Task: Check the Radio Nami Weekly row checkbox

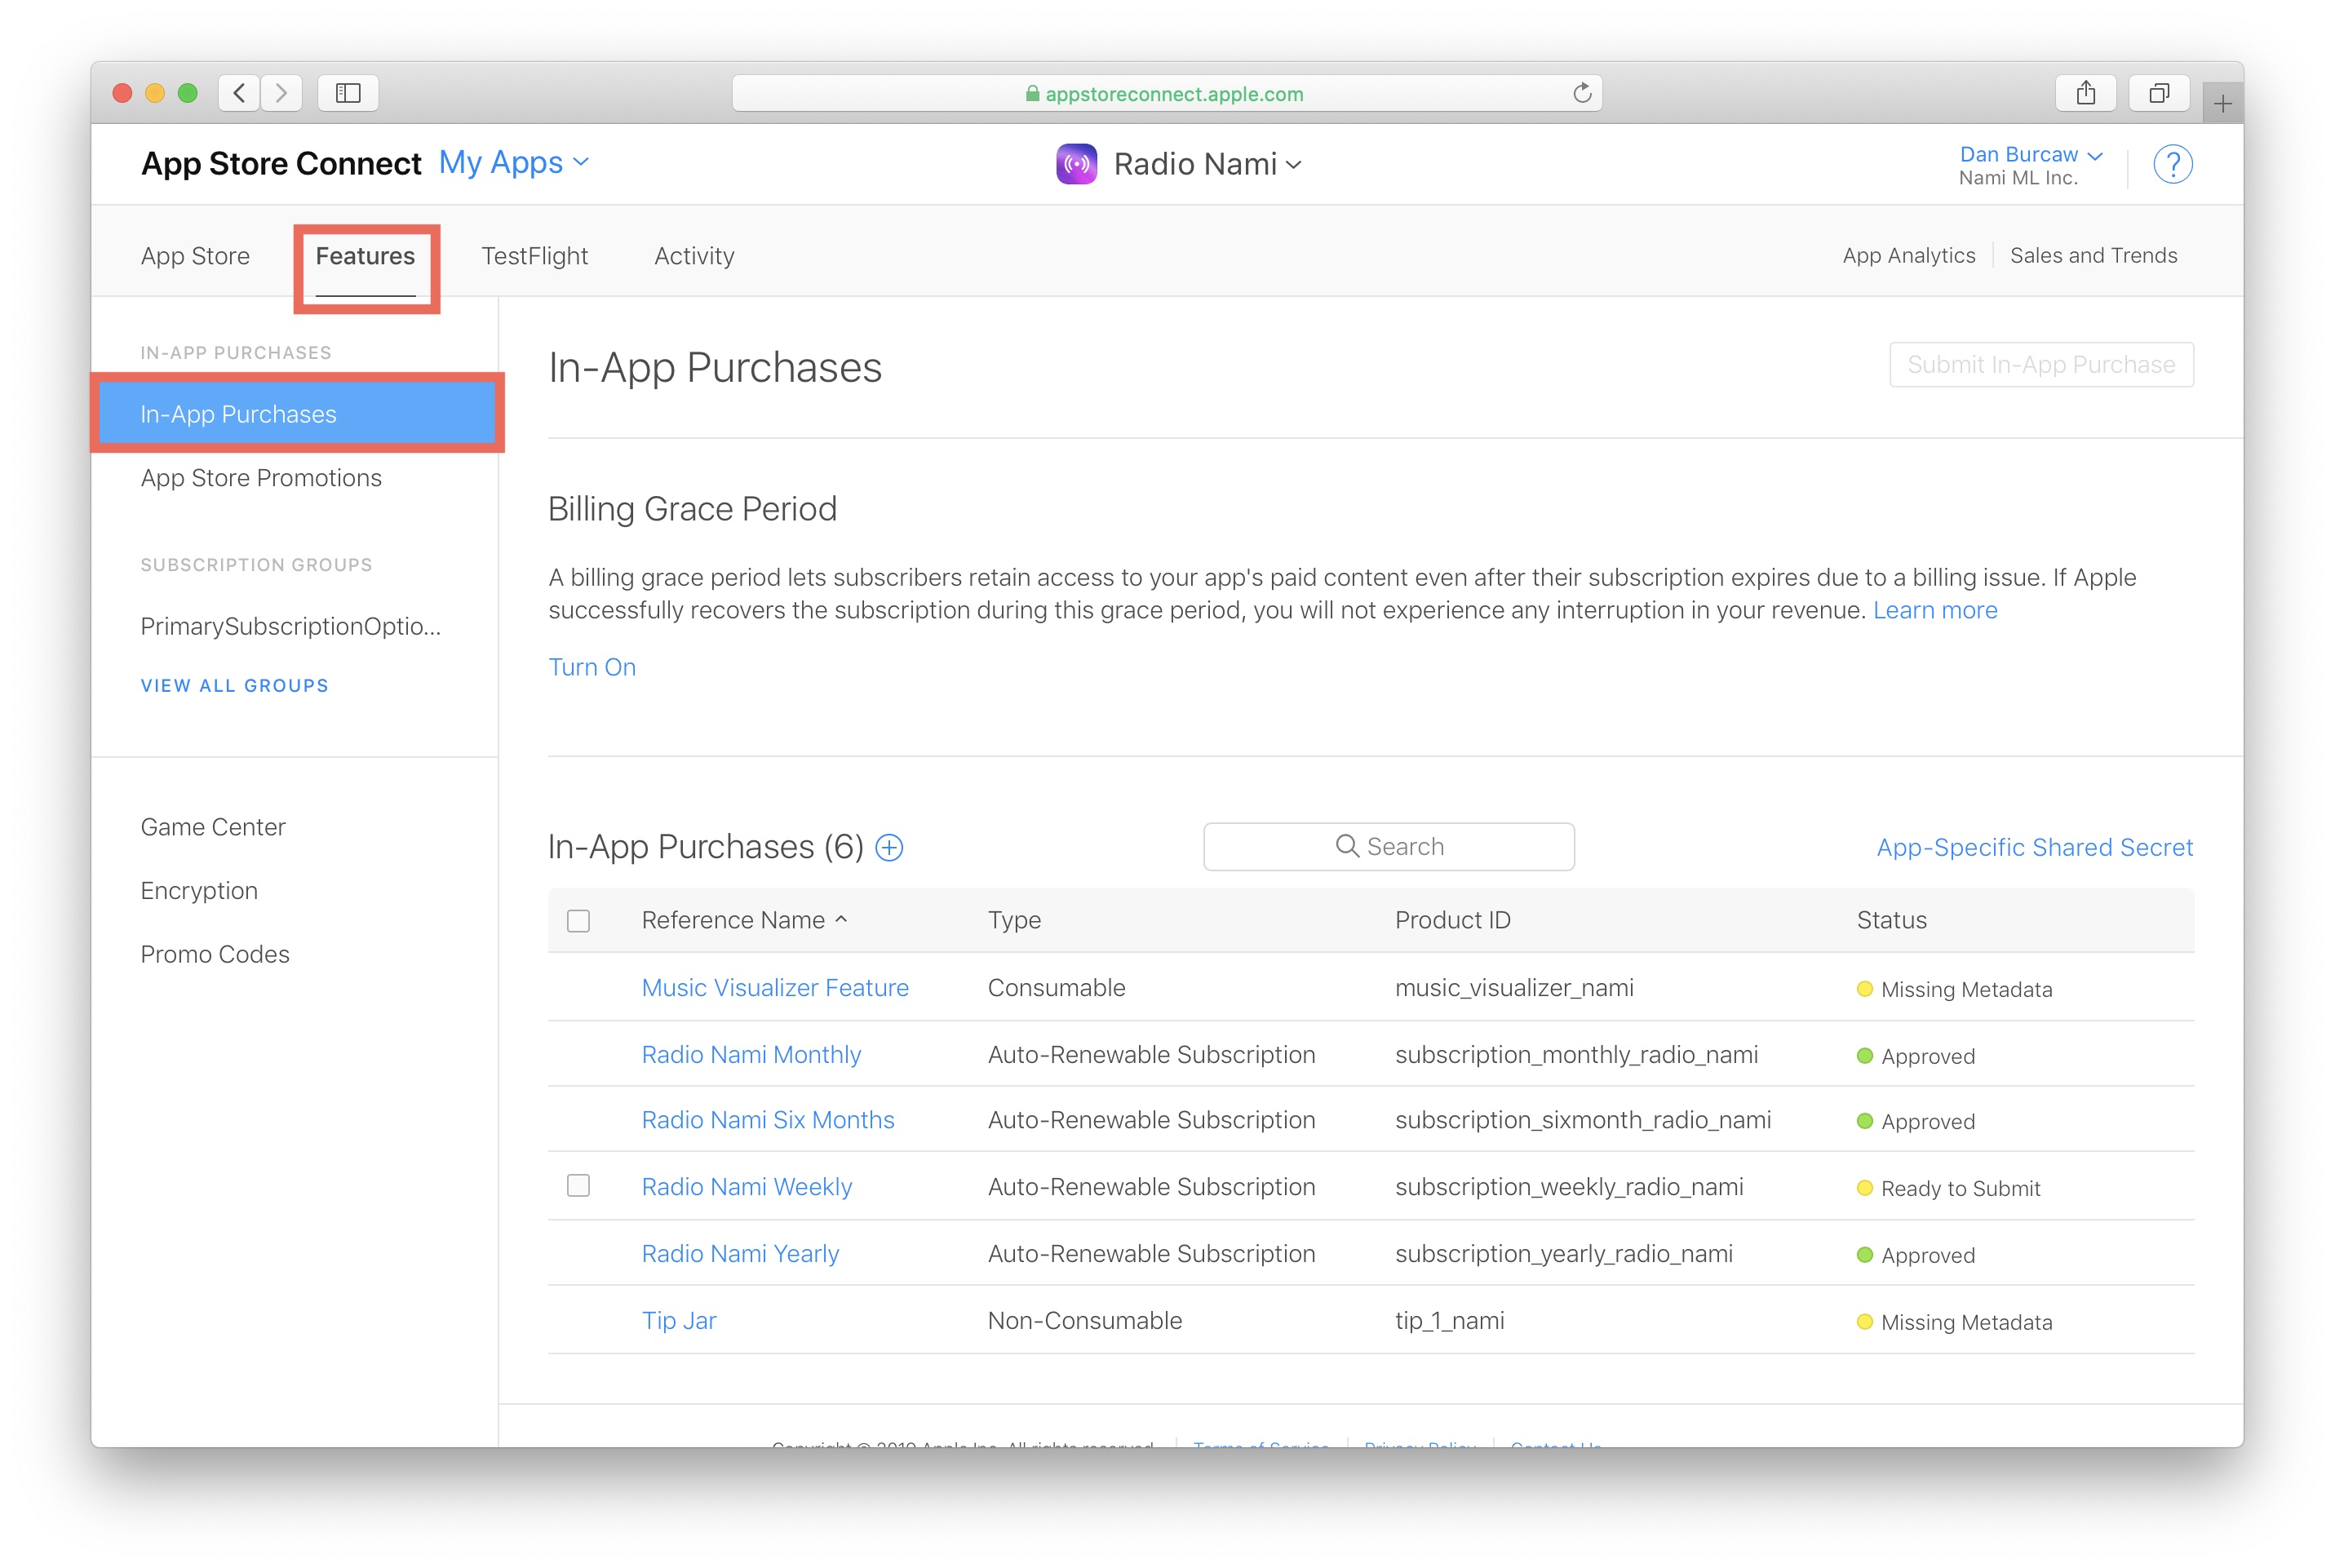Action: click(578, 1186)
